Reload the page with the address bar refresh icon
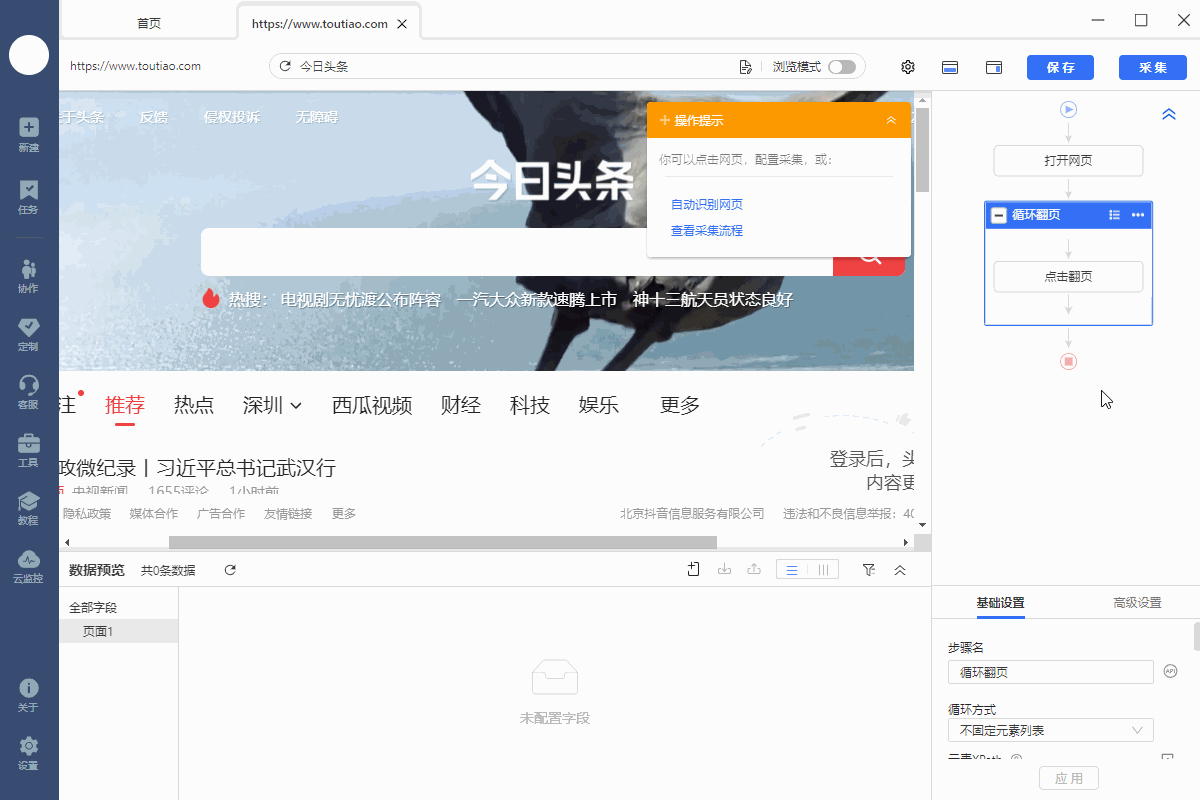This screenshot has height=800, width=1200. click(x=285, y=67)
